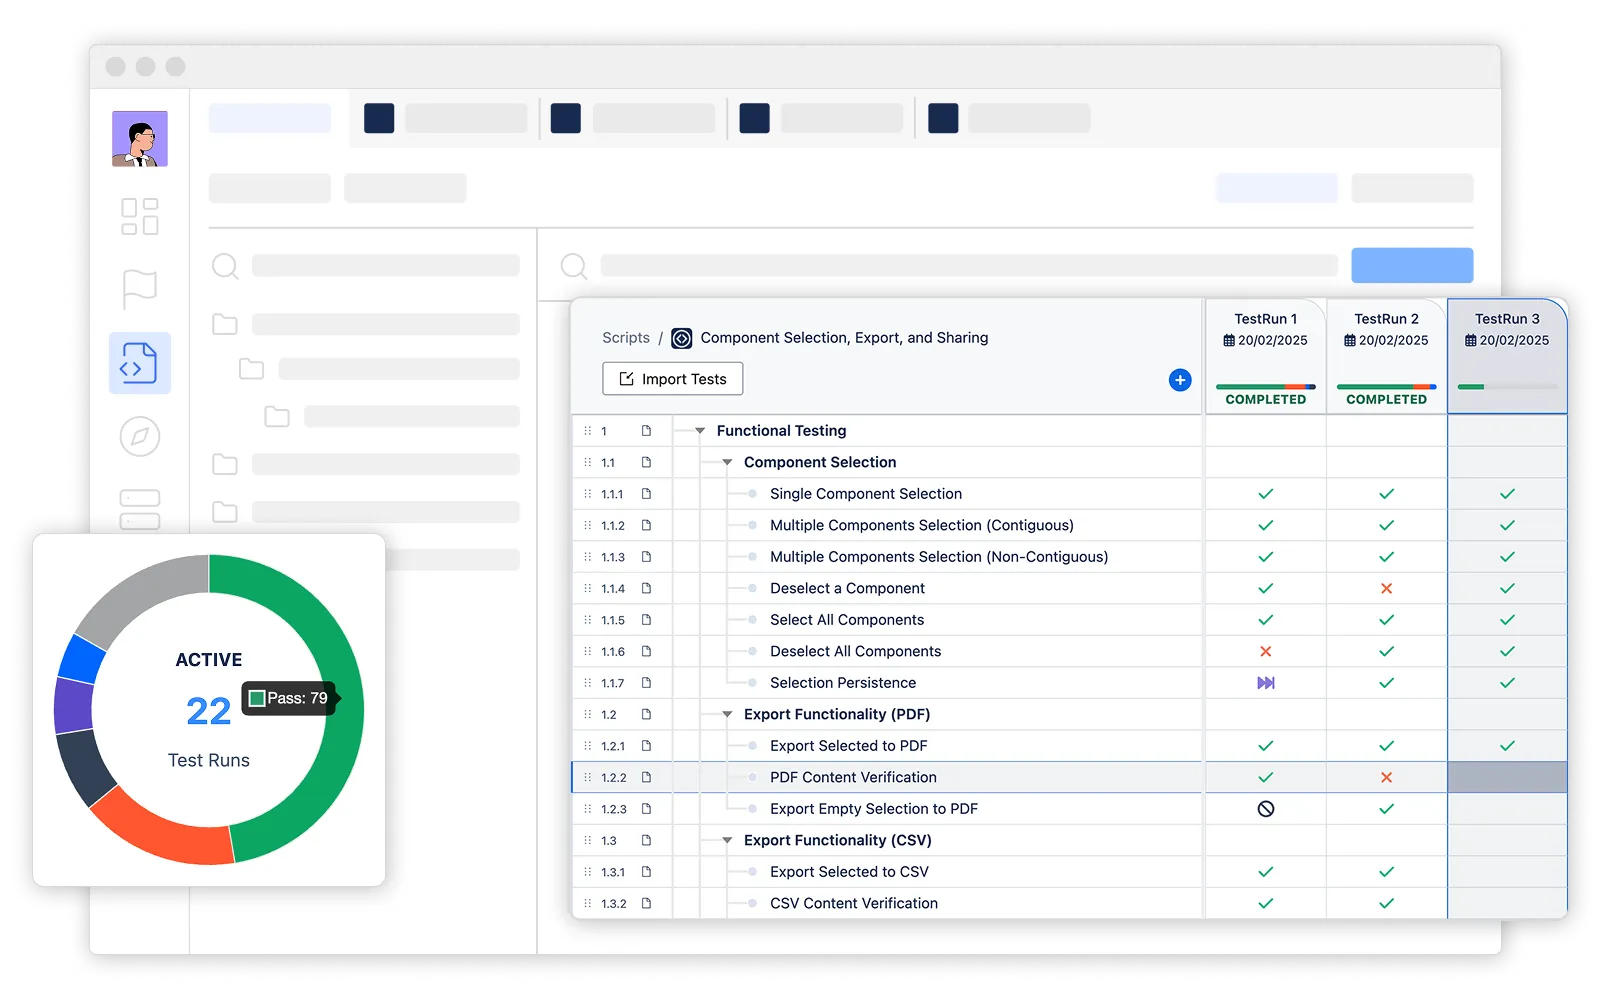Collapse Export Functionality (CSV) group
Viewport: 1600px width, 1000px height.
click(x=727, y=841)
